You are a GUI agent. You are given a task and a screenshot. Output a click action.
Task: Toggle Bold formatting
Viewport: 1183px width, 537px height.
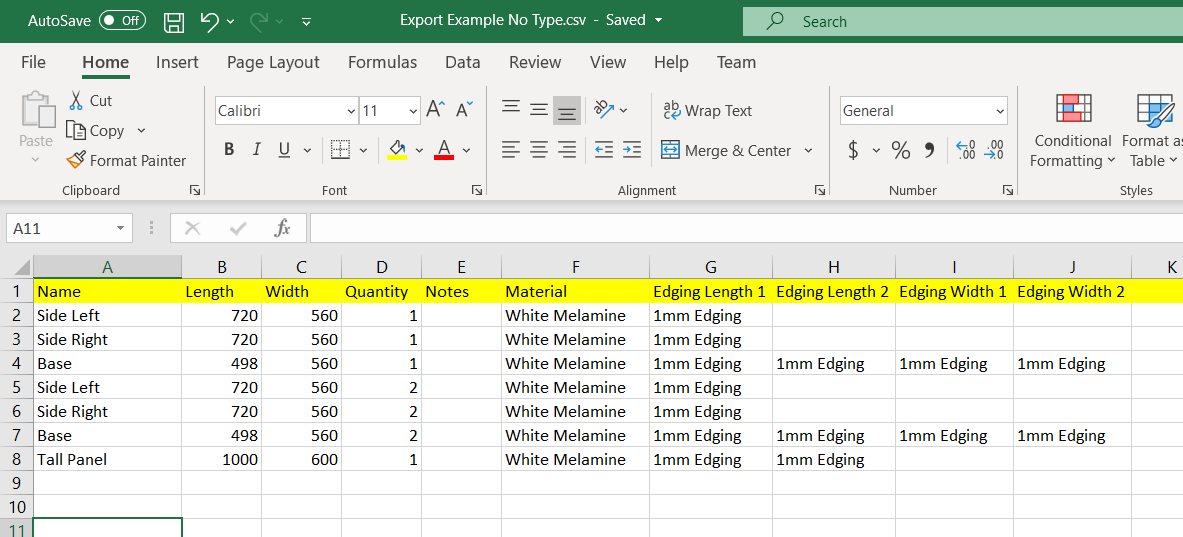click(x=229, y=150)
